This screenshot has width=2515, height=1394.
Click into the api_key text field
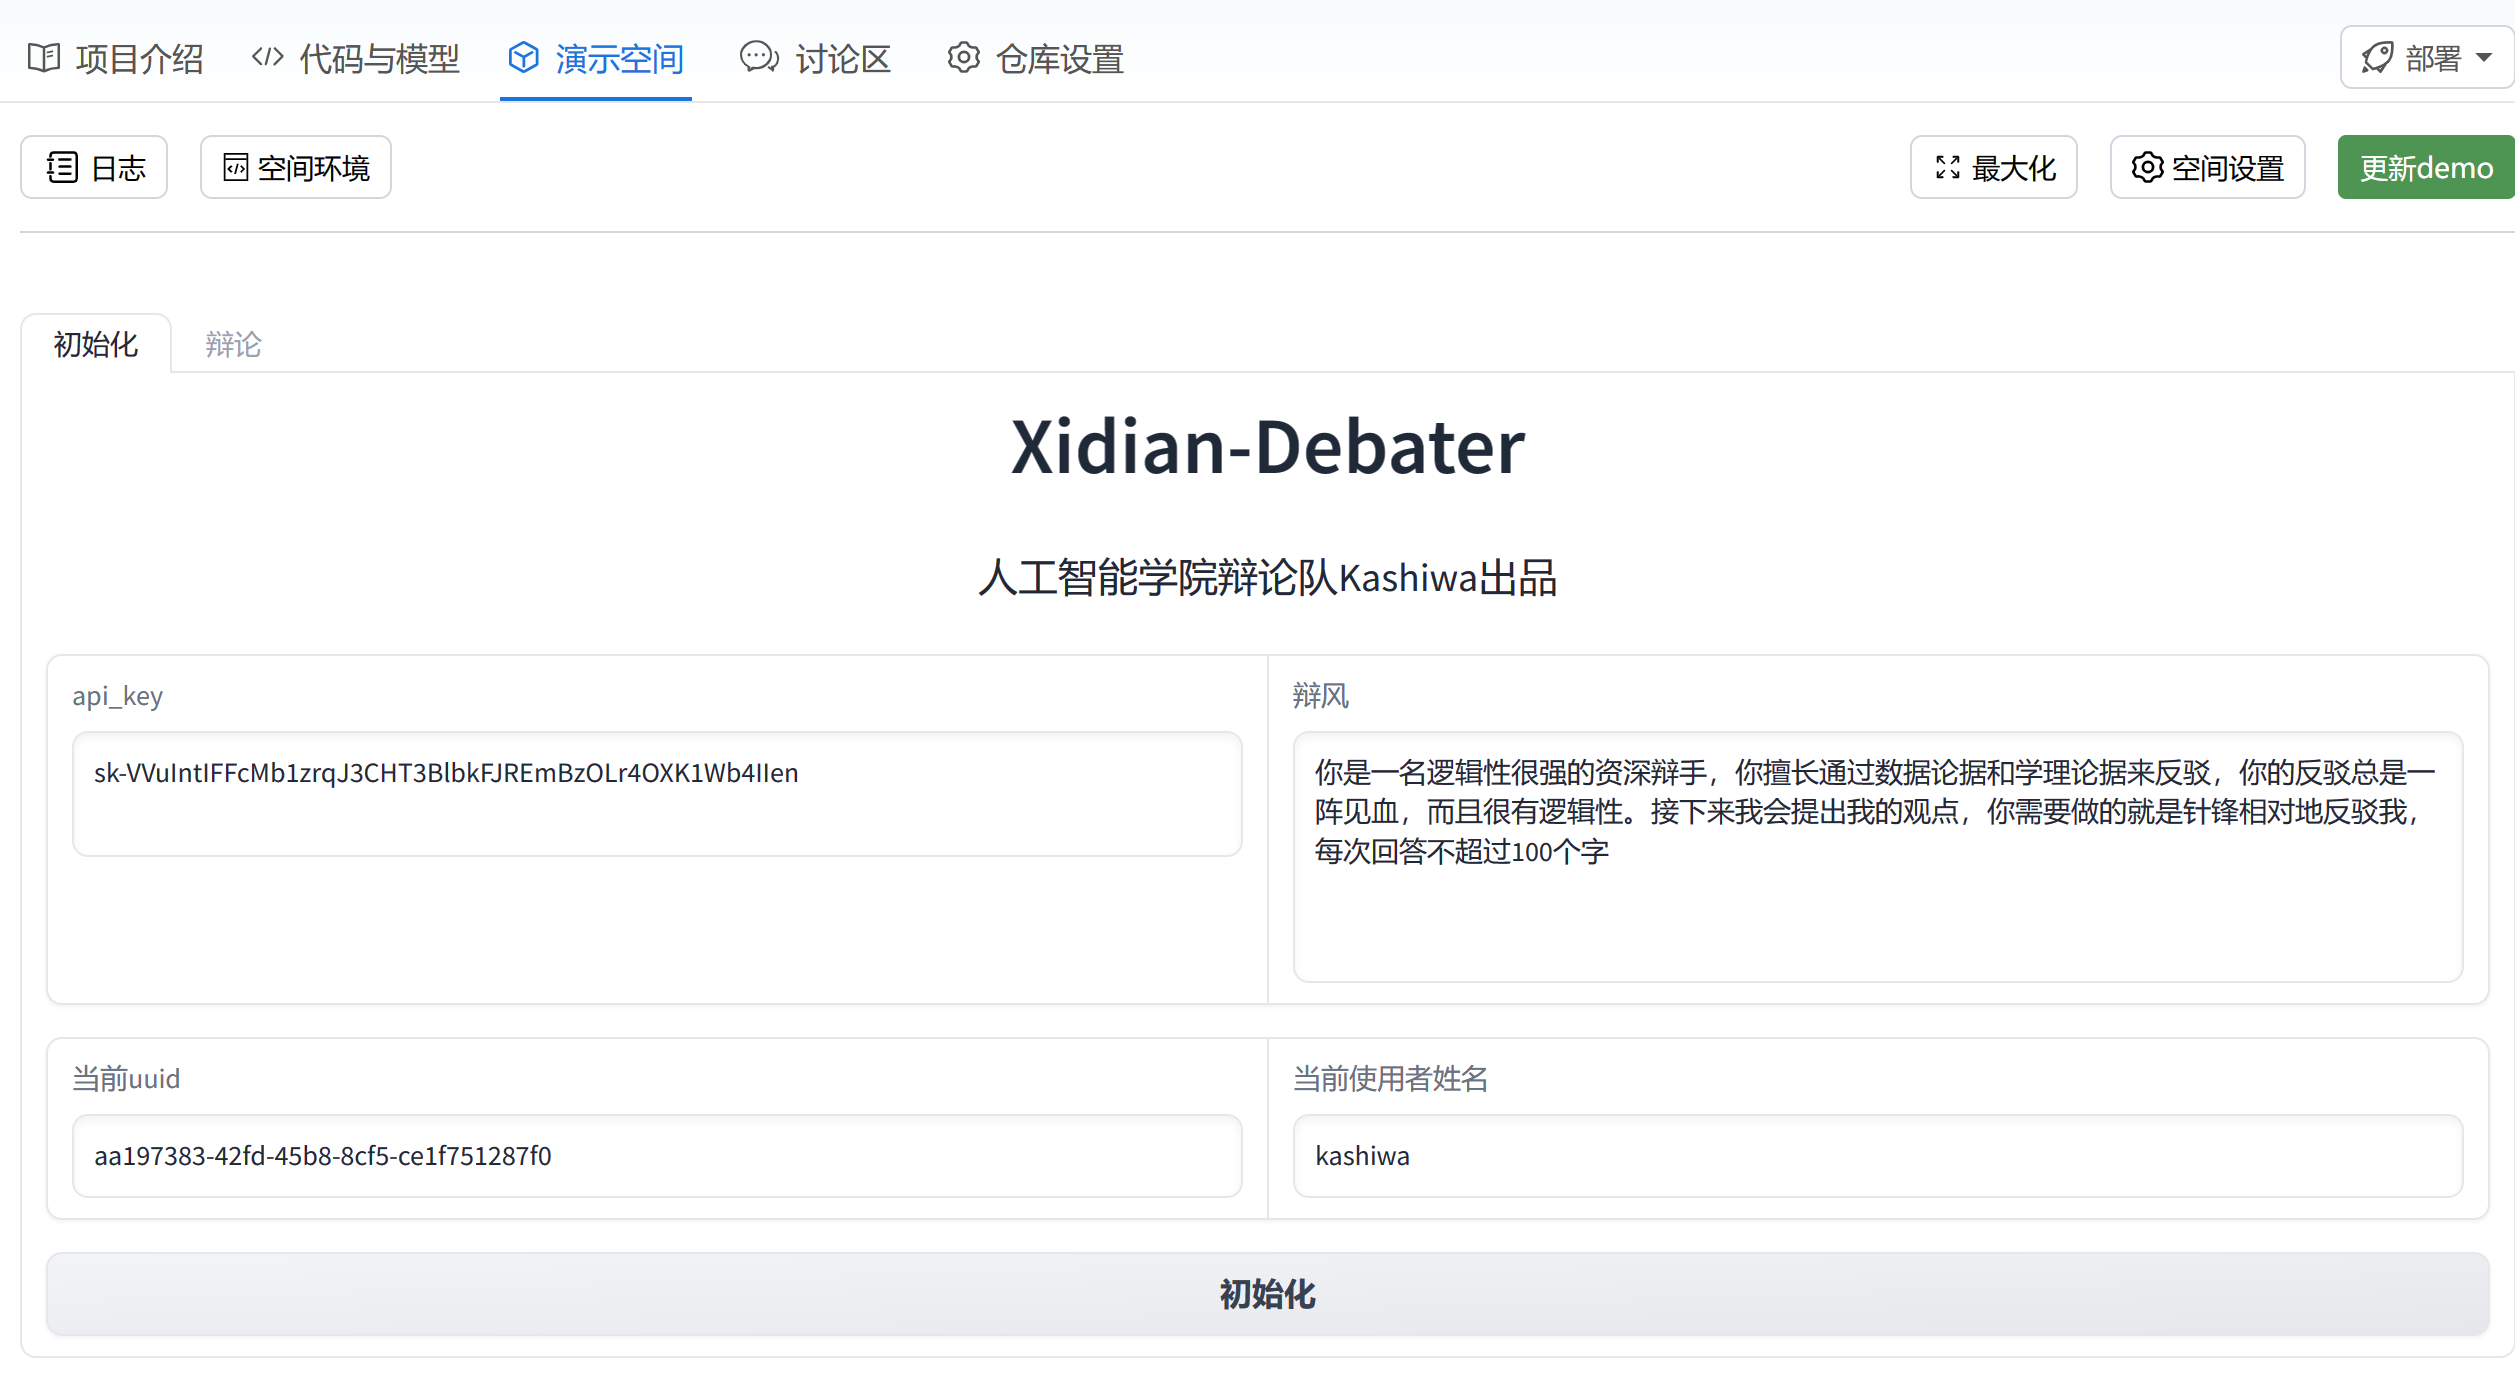(656, 794)
